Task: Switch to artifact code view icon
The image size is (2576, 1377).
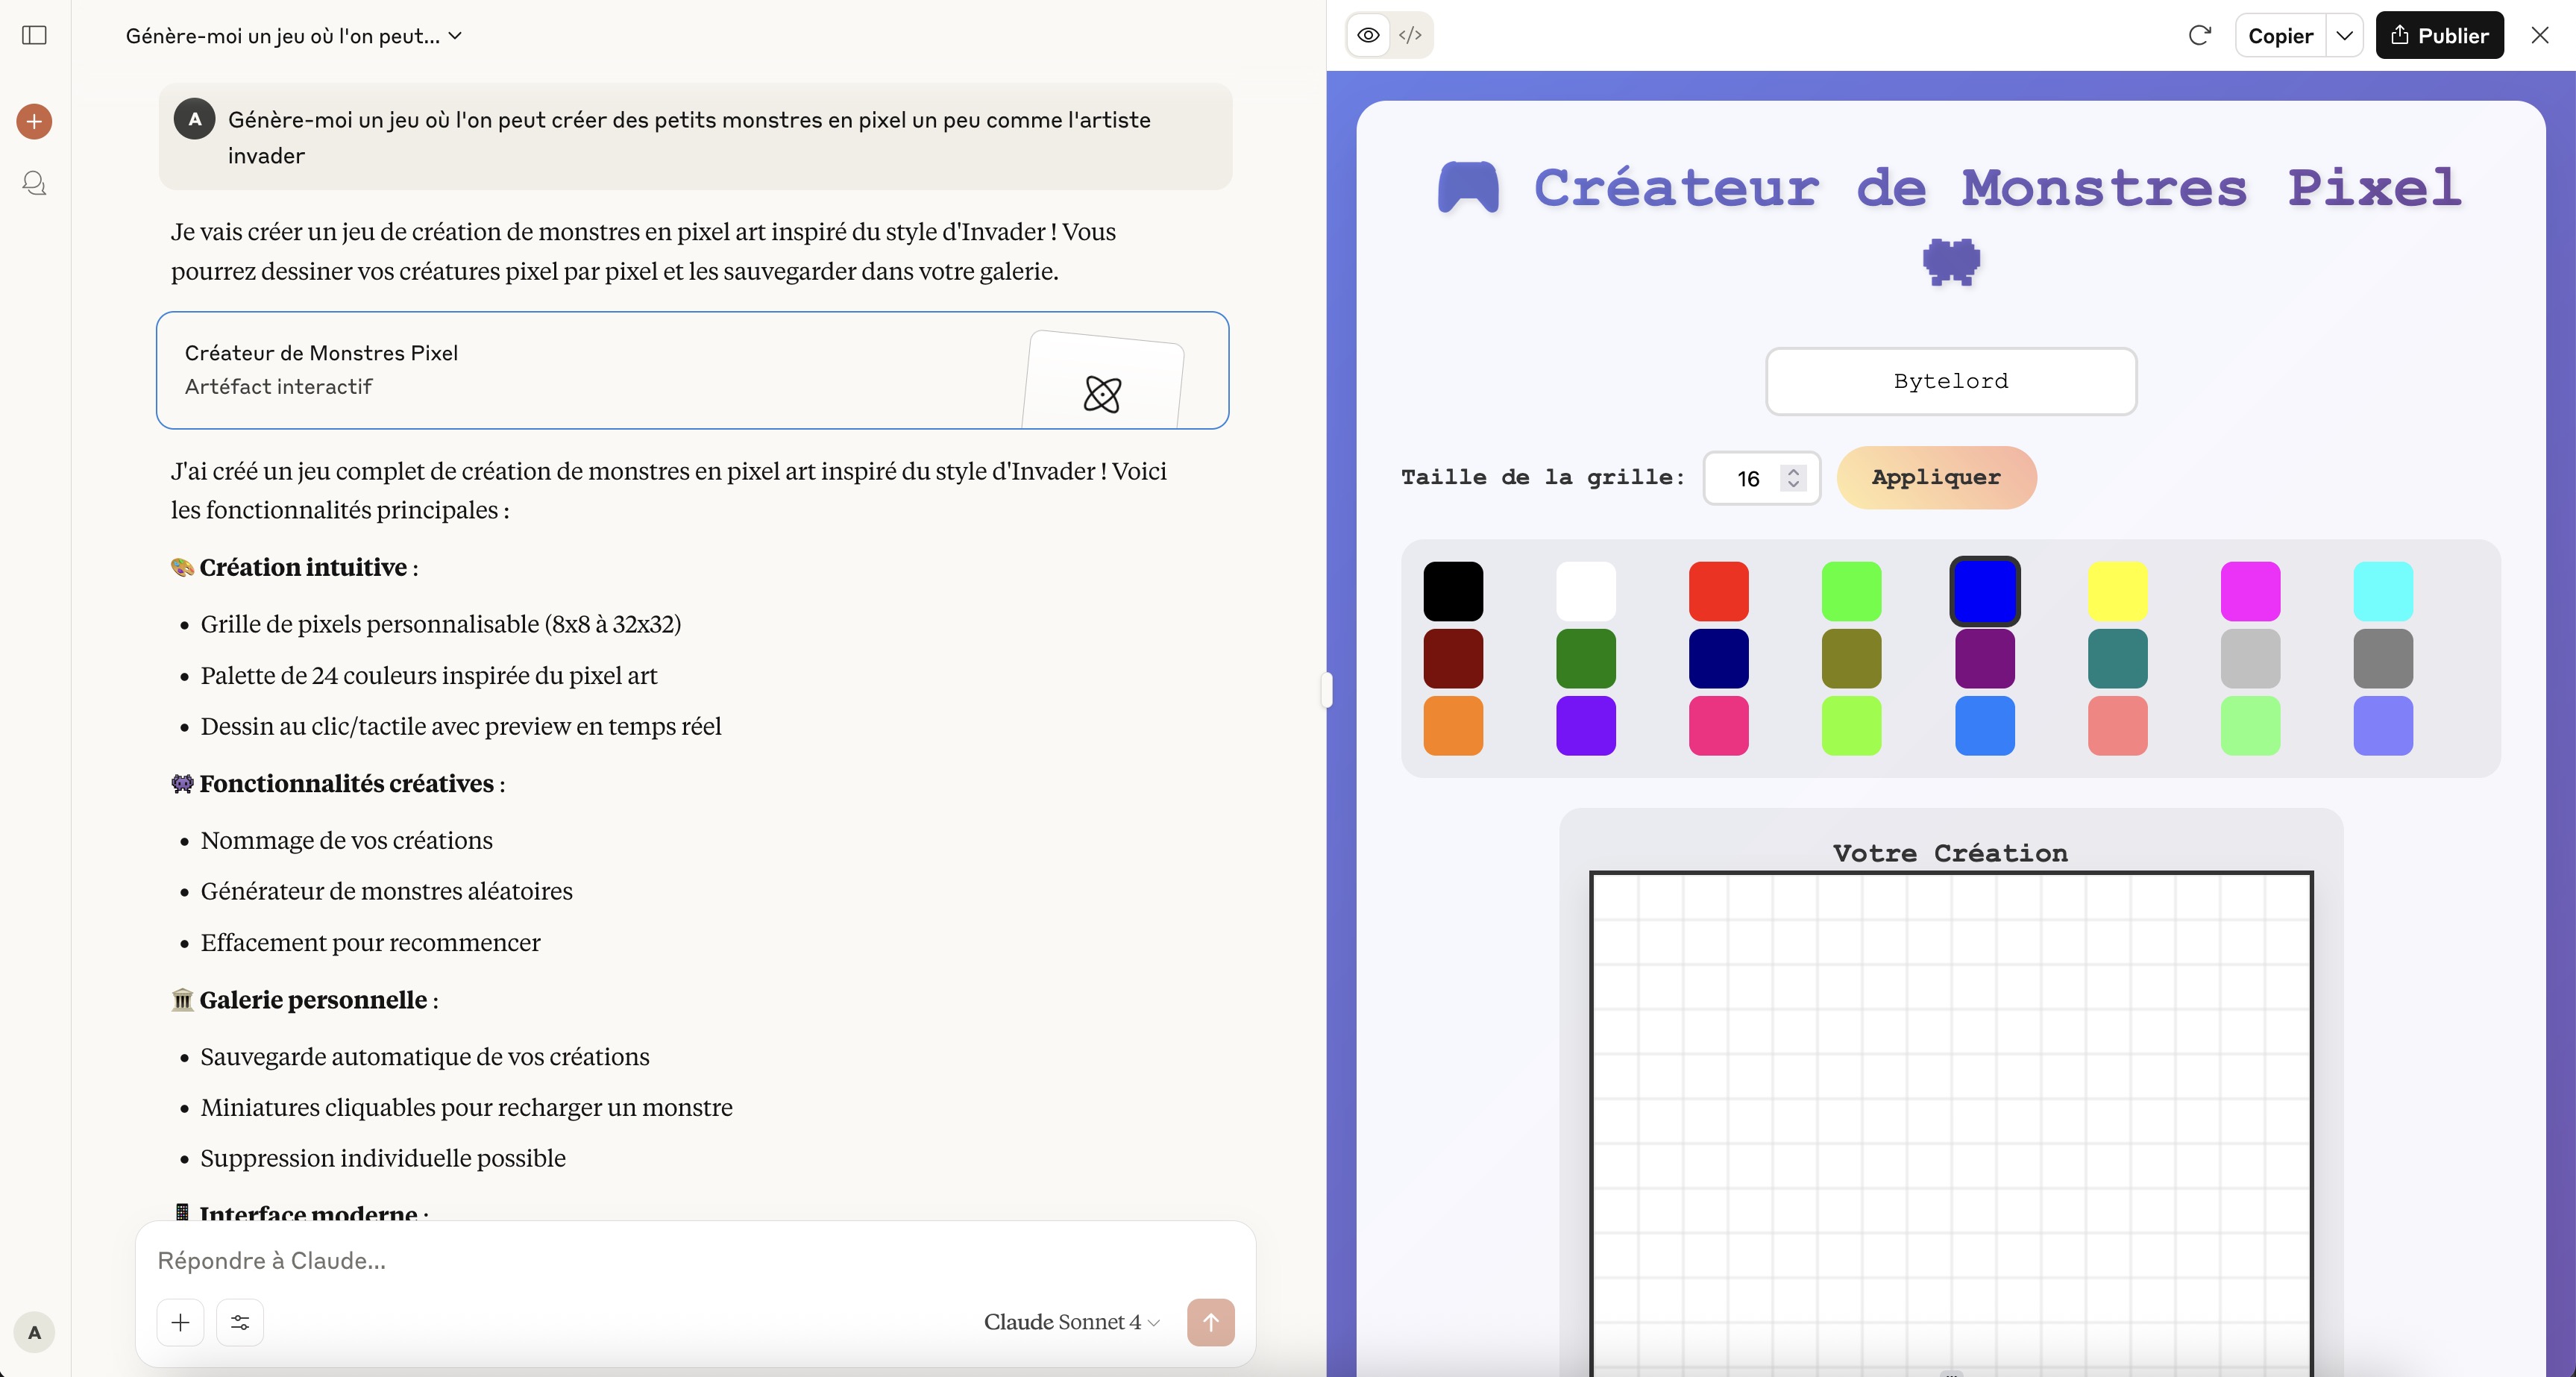Action: pos(1410,35)
